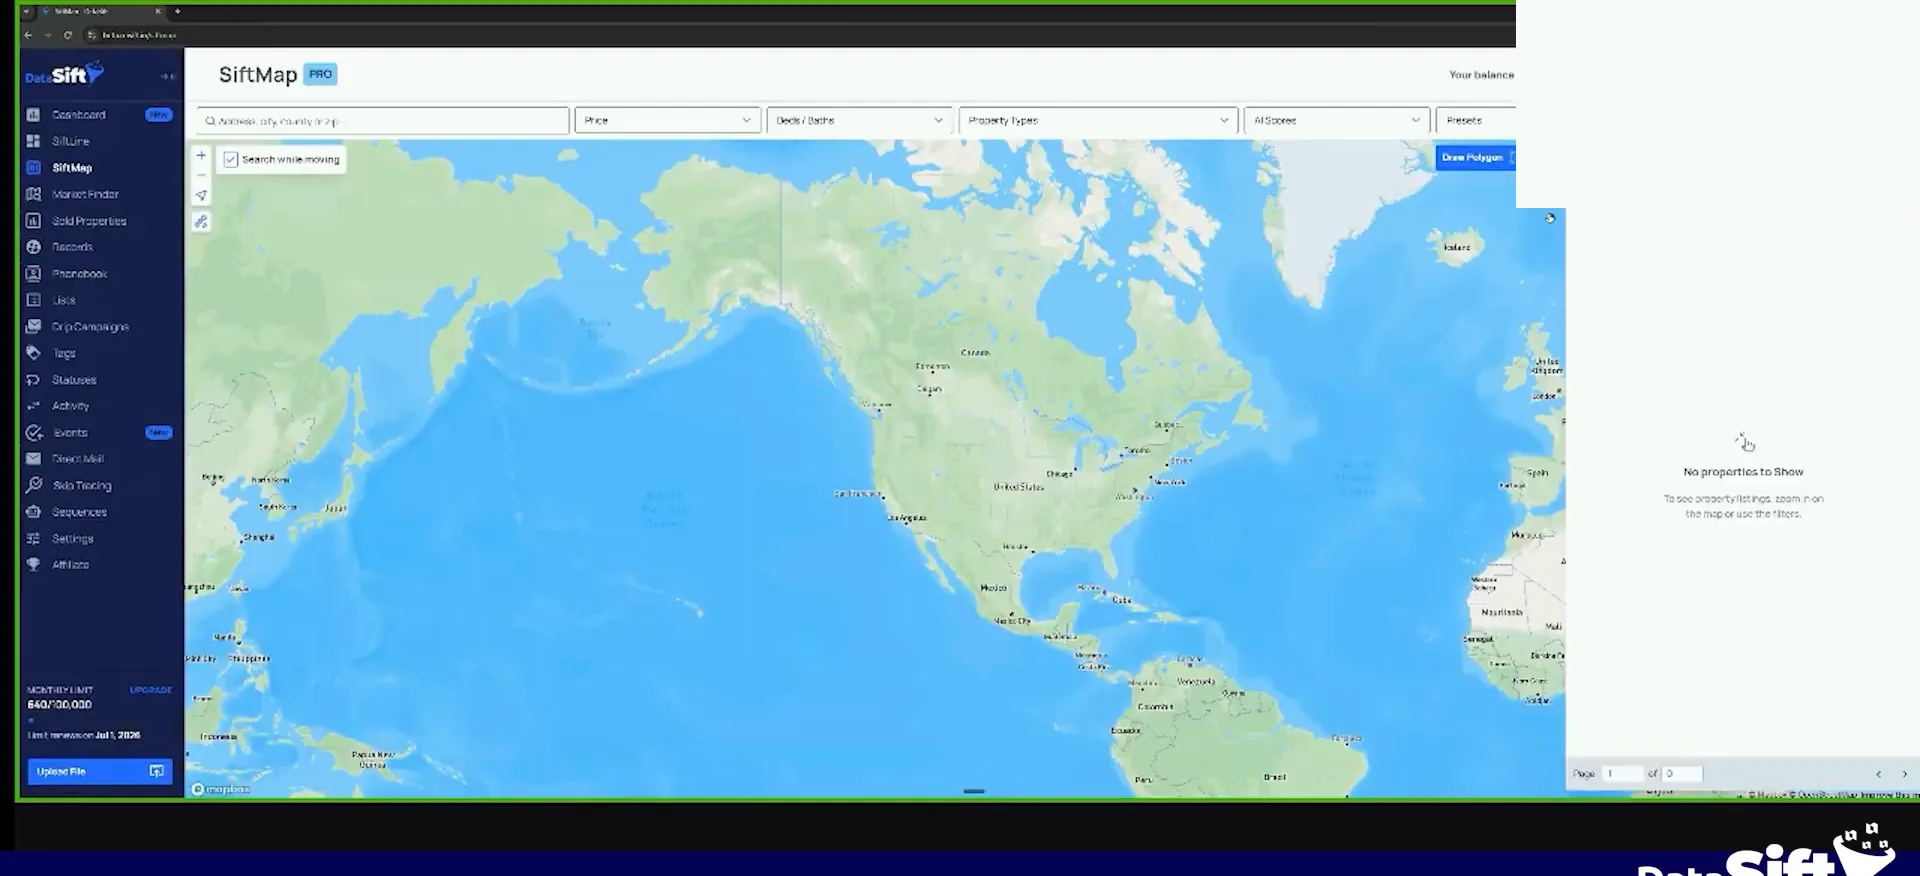Click the Lists sidebar icon
Image resolution: width=1920 pixels, height=876 pixels.
coord(33,300)
